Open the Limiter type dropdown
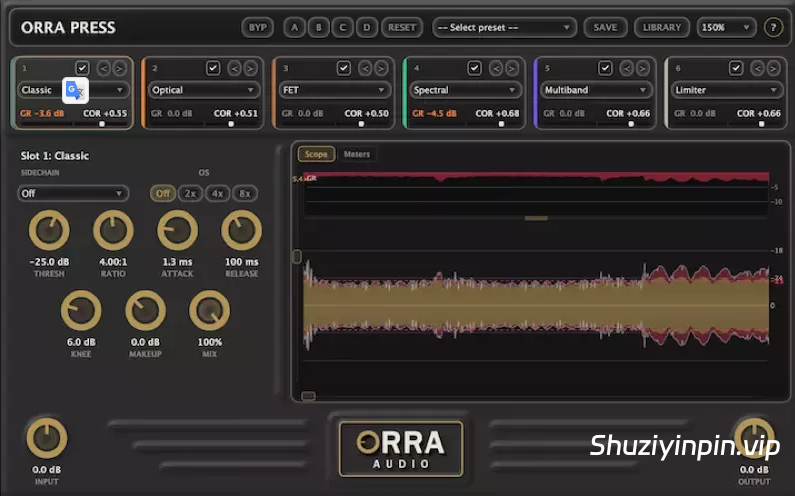This screenshot has height=496, width=795. [x=727, y=90]
